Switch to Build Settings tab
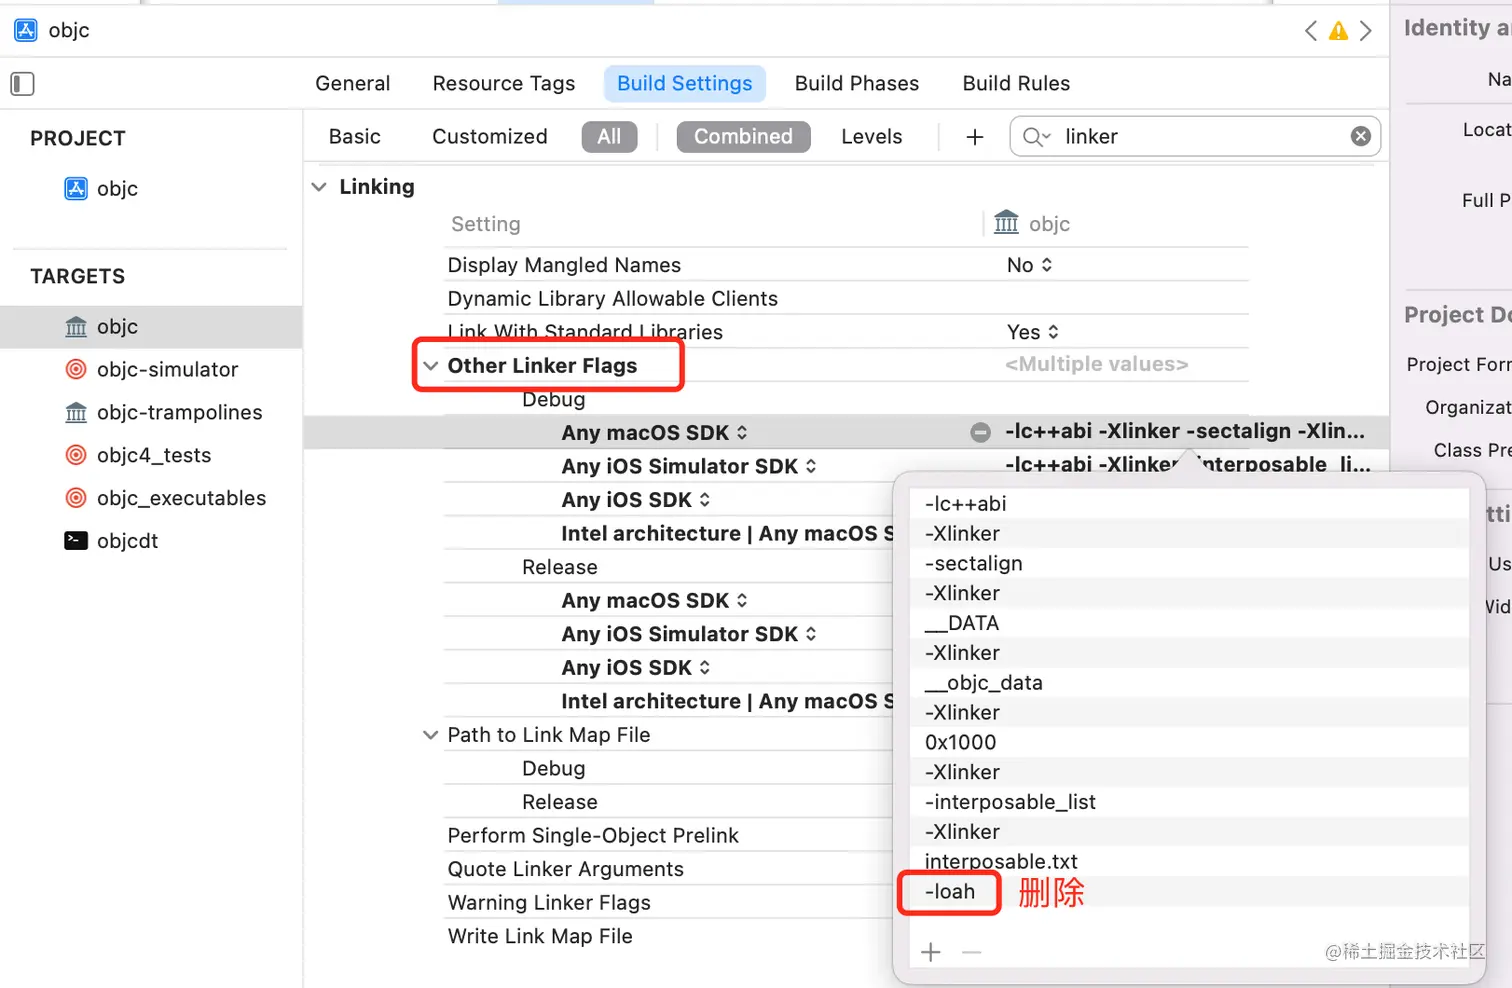Viewport: 1512px width, 988px height. (x=685, y=84)
